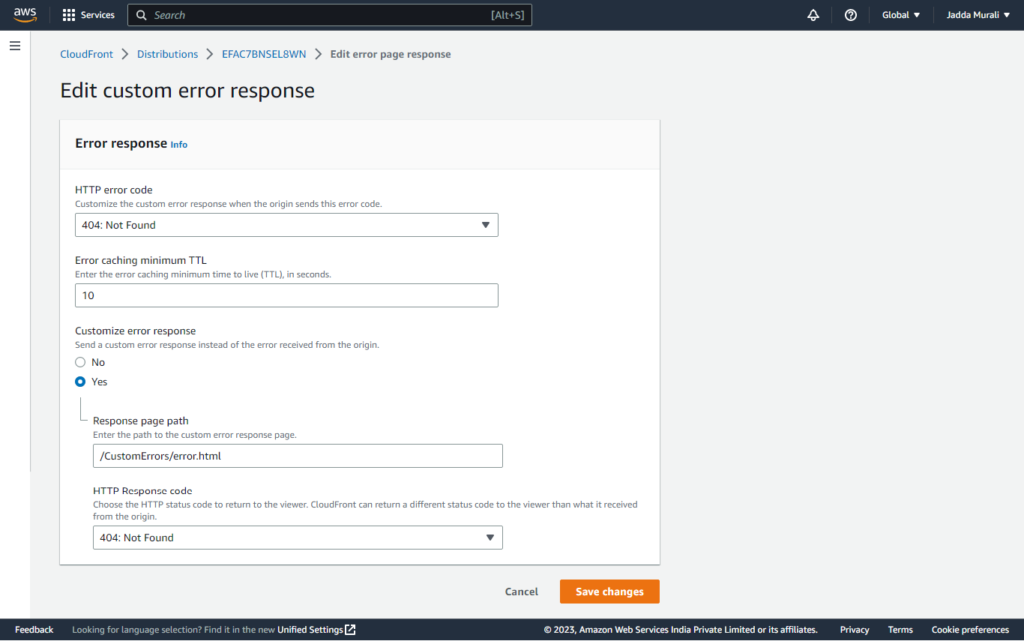
Task: Open the Privacy footer link
Action: click(854, 630)
